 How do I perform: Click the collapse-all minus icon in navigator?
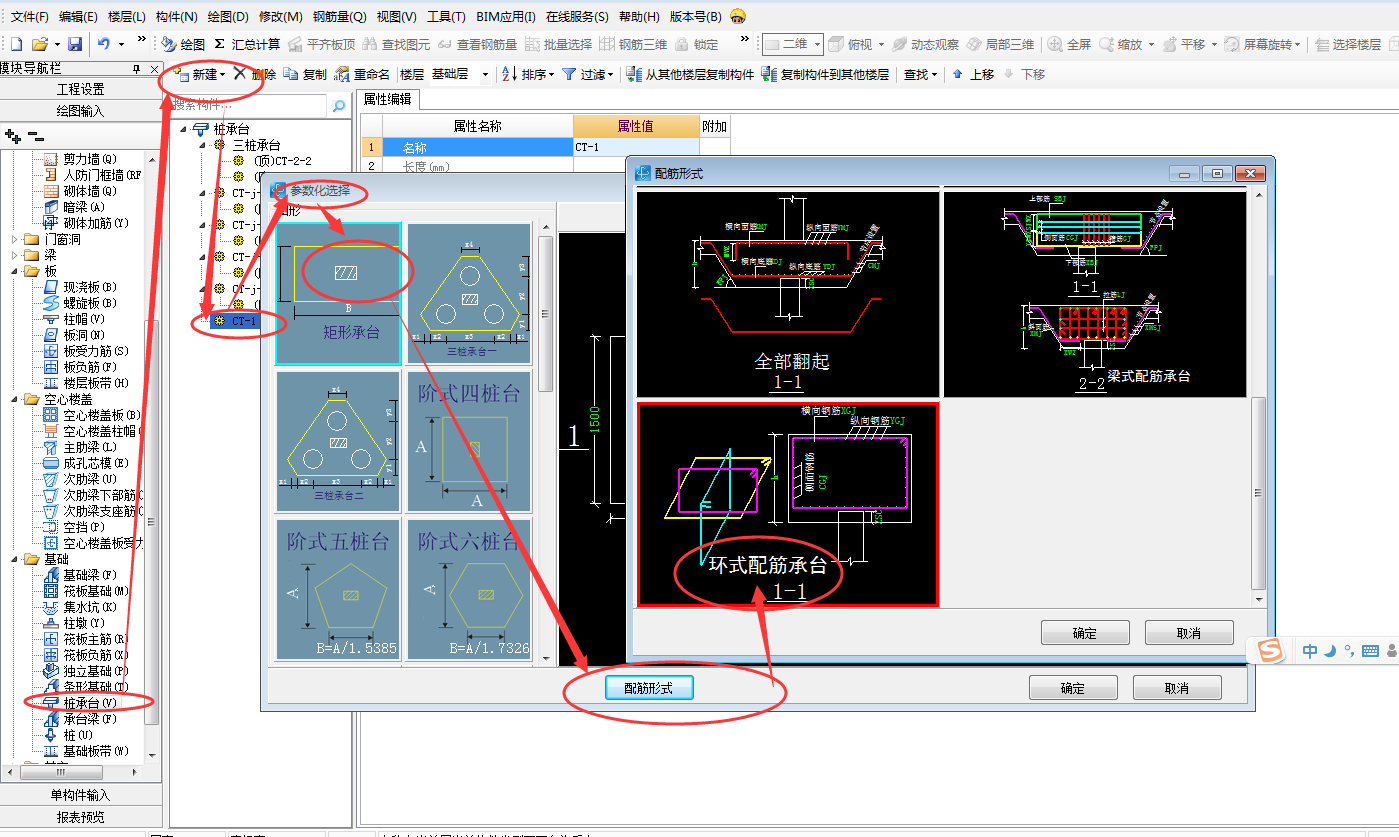pos(35,136)
